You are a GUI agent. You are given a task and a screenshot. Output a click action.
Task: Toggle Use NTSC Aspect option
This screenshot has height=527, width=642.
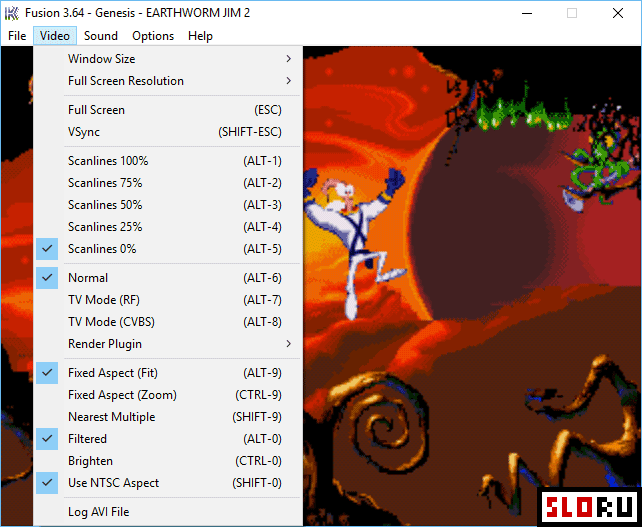[x=168, y=483]
